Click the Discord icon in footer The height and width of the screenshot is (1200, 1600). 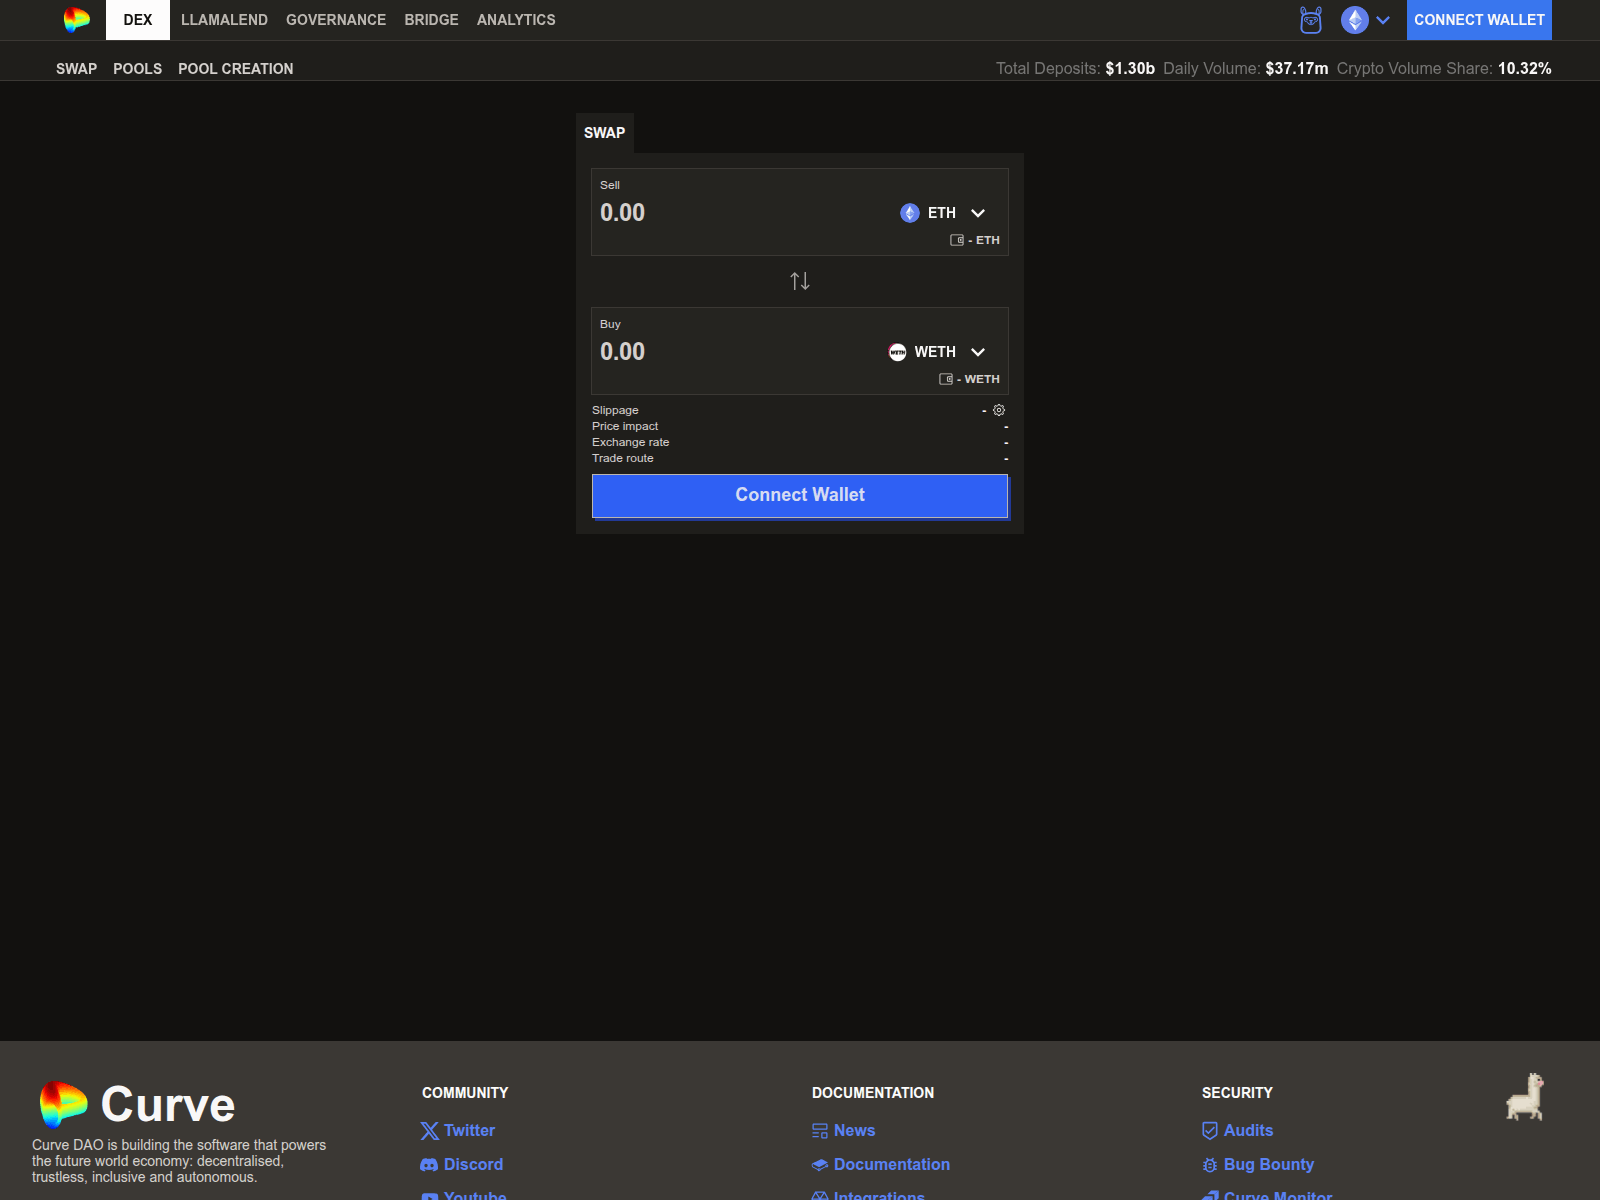pos(429,1165)
